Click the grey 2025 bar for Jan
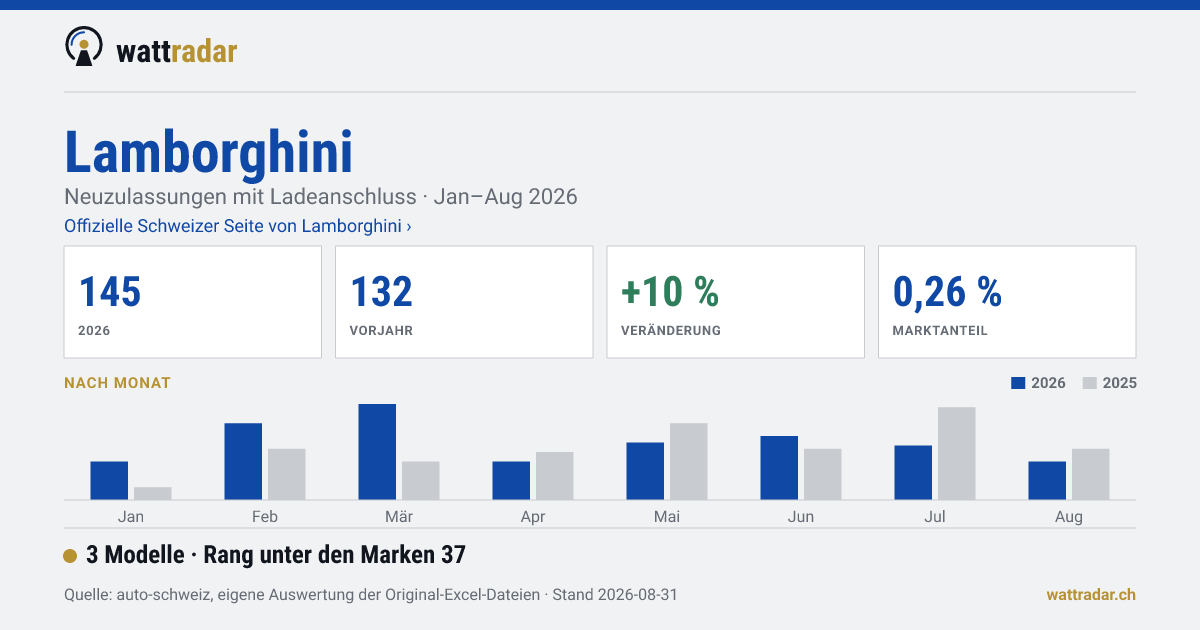 153,493
